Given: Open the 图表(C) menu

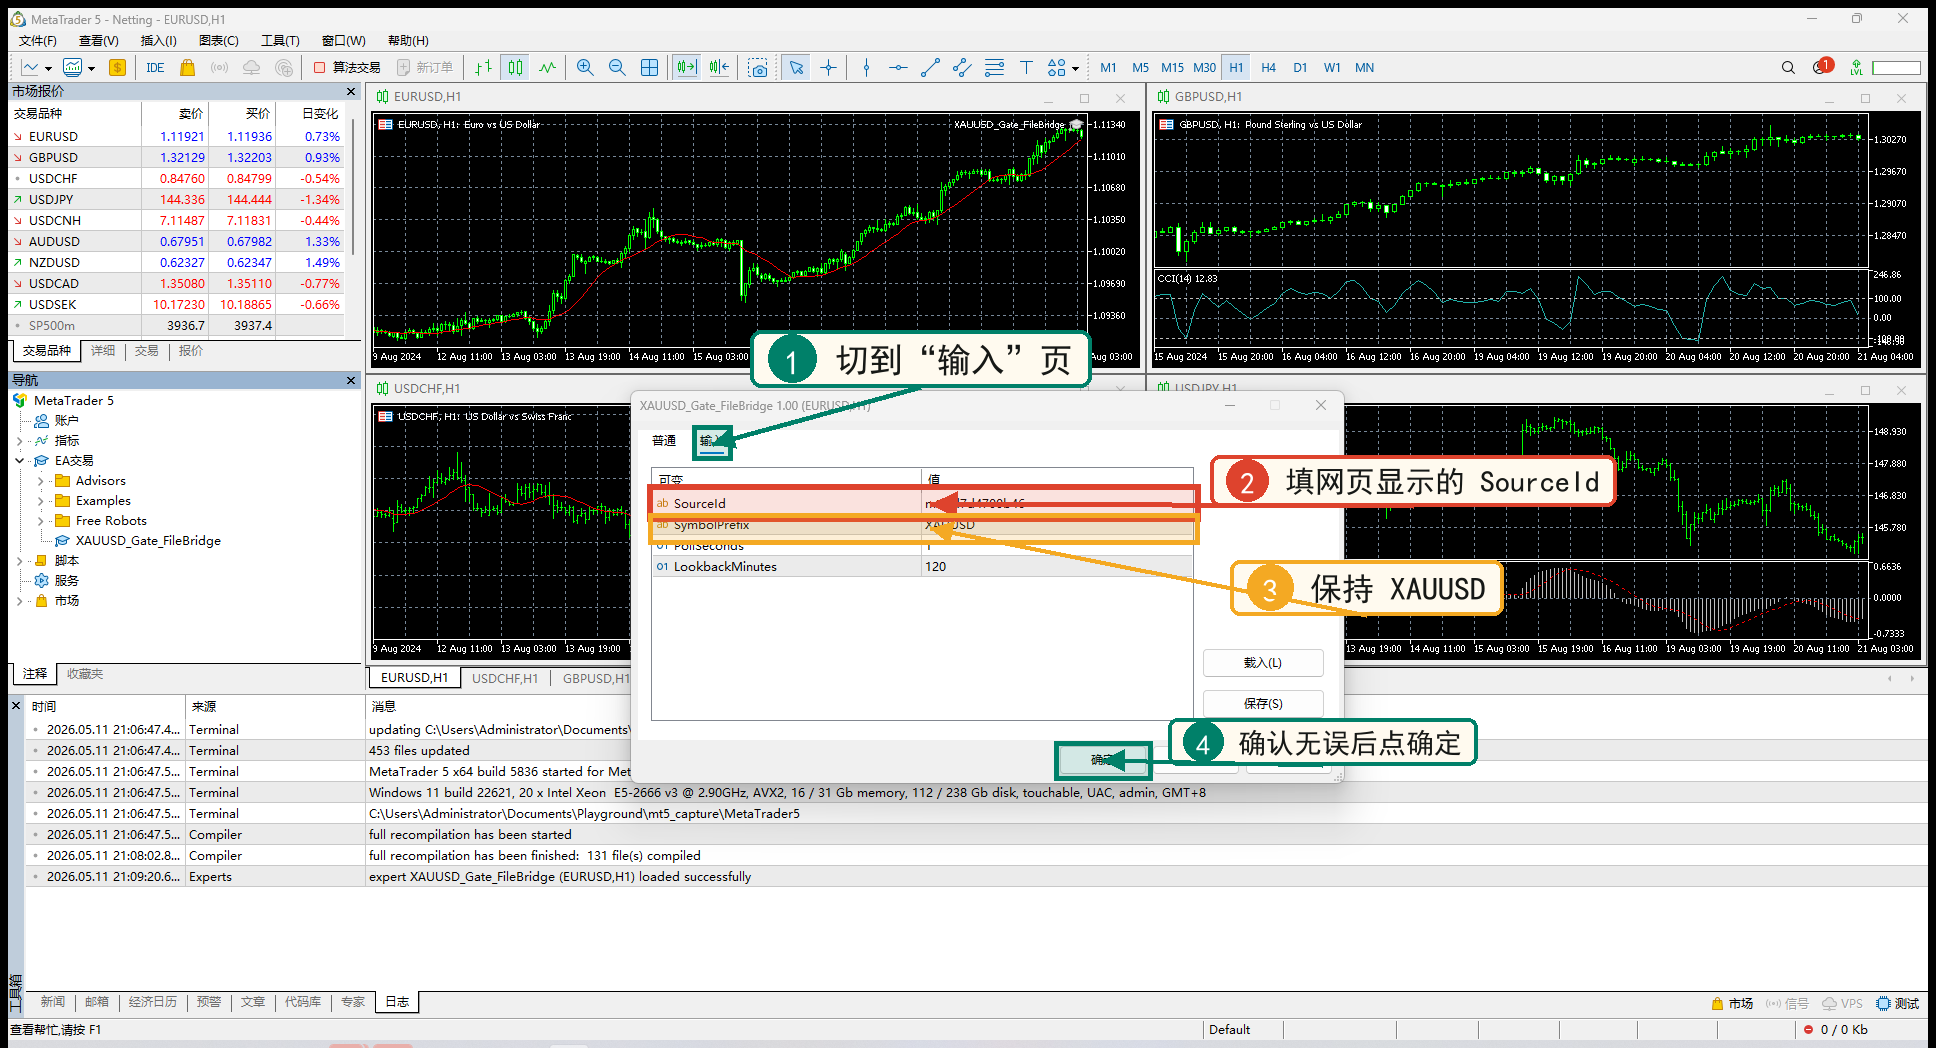Looking at the screenshot, I should (218, 40).
